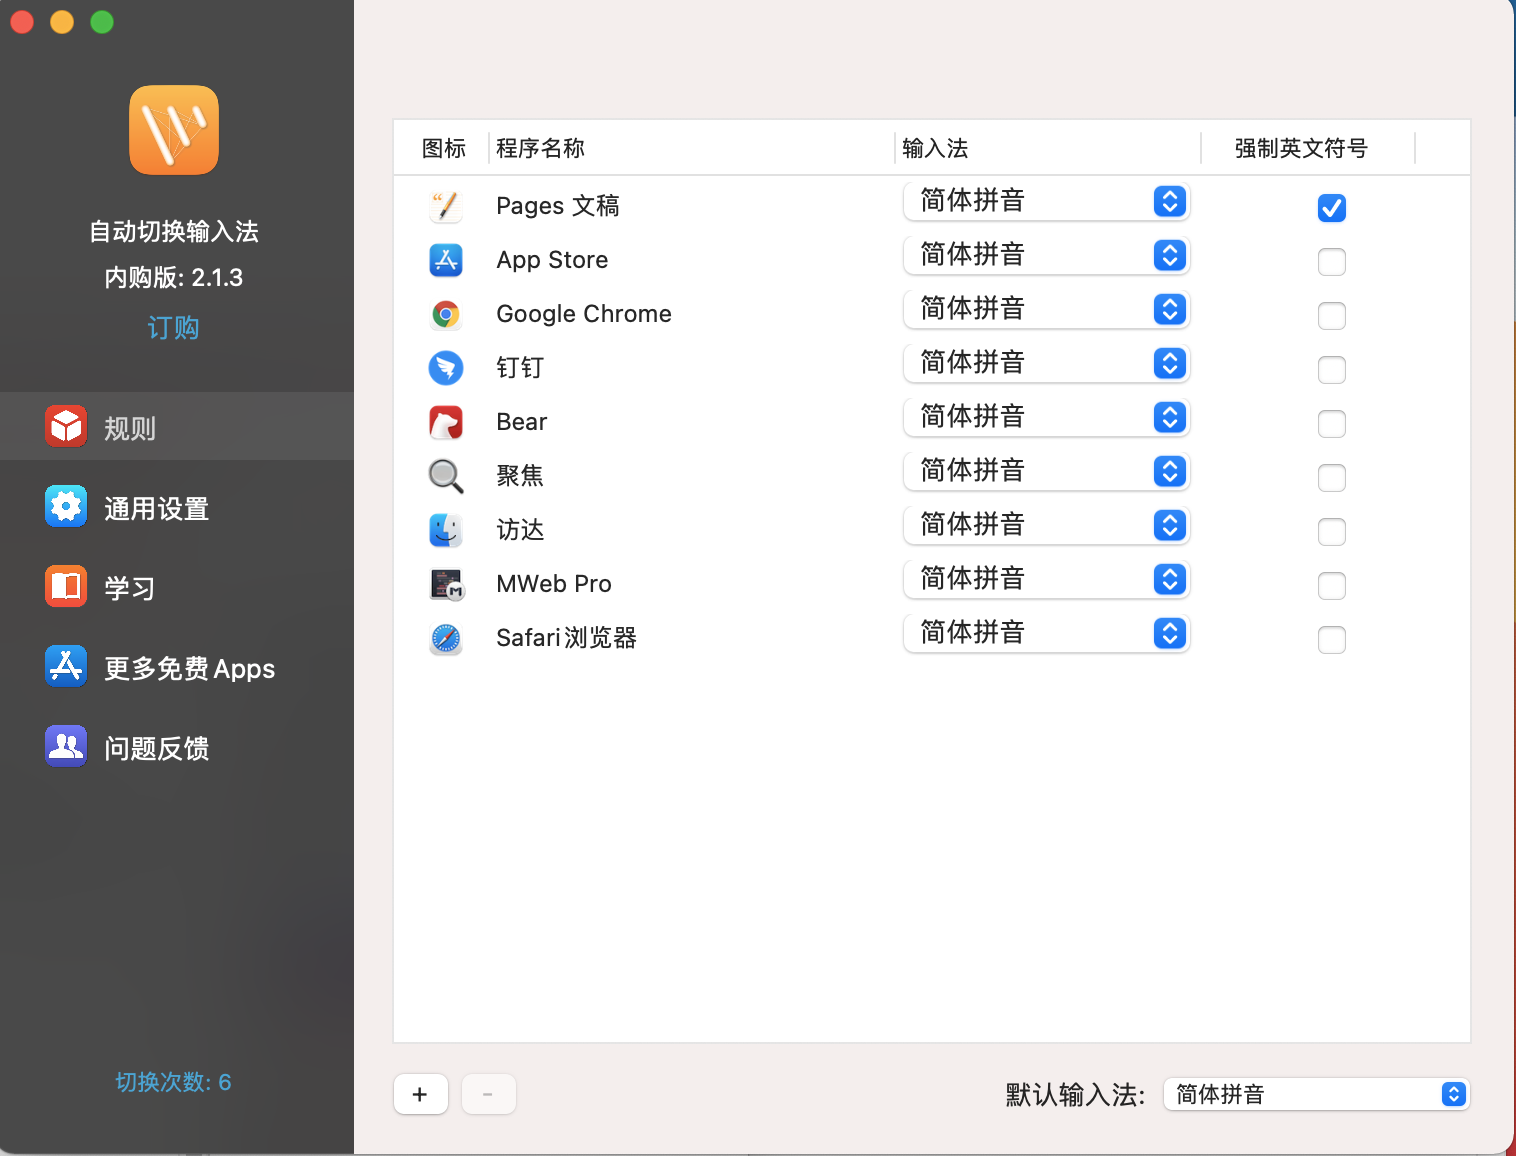Enable 强制英文符号 for Google Chrome
Viewport: 1516px width, 1156px height.
click(1331, 316)
